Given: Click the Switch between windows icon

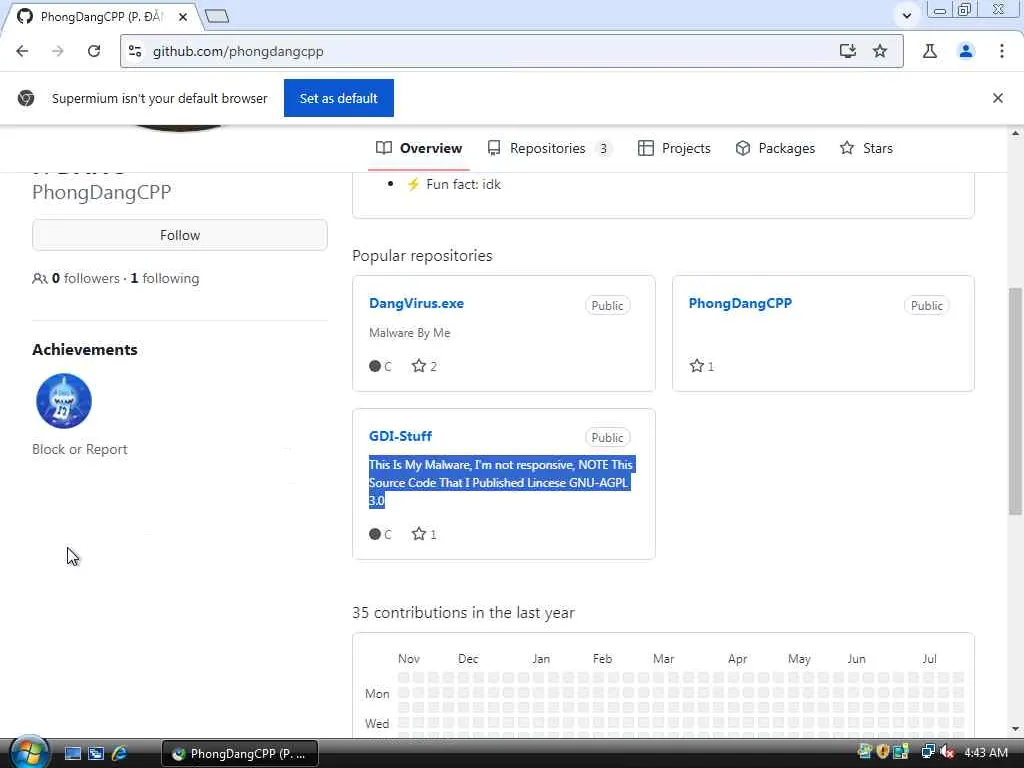Looking at the screenshot, I should coord(96,753).
